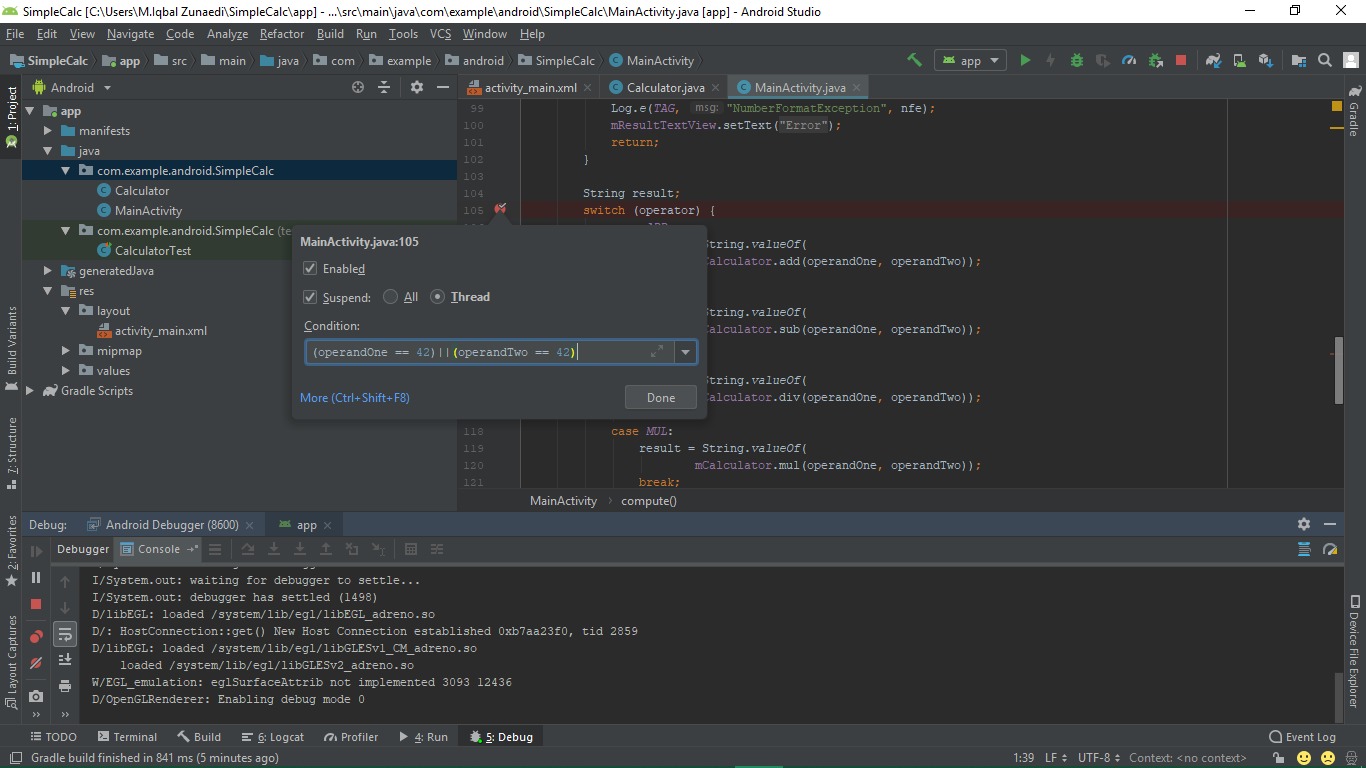This screenshot has height=768, width=1366.
Task: Expand the Gradle Scripts node
Action: point(29,391)
